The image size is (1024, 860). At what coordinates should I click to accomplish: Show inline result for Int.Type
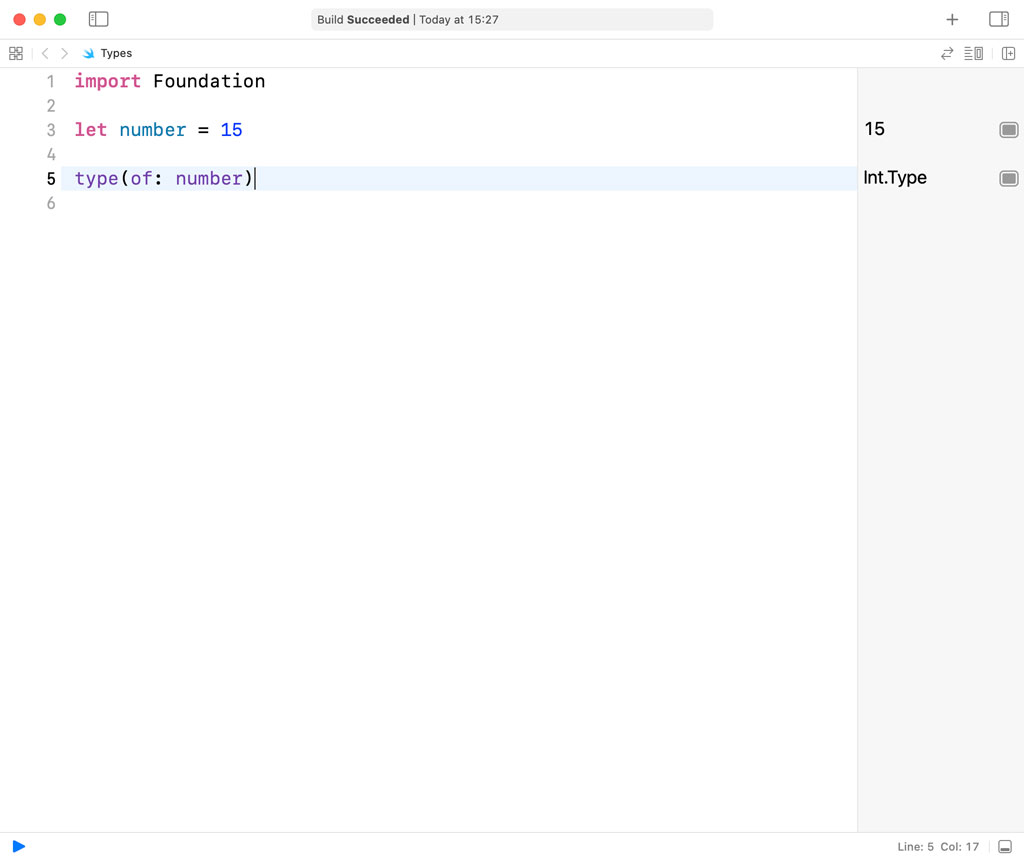point(1009,178)
